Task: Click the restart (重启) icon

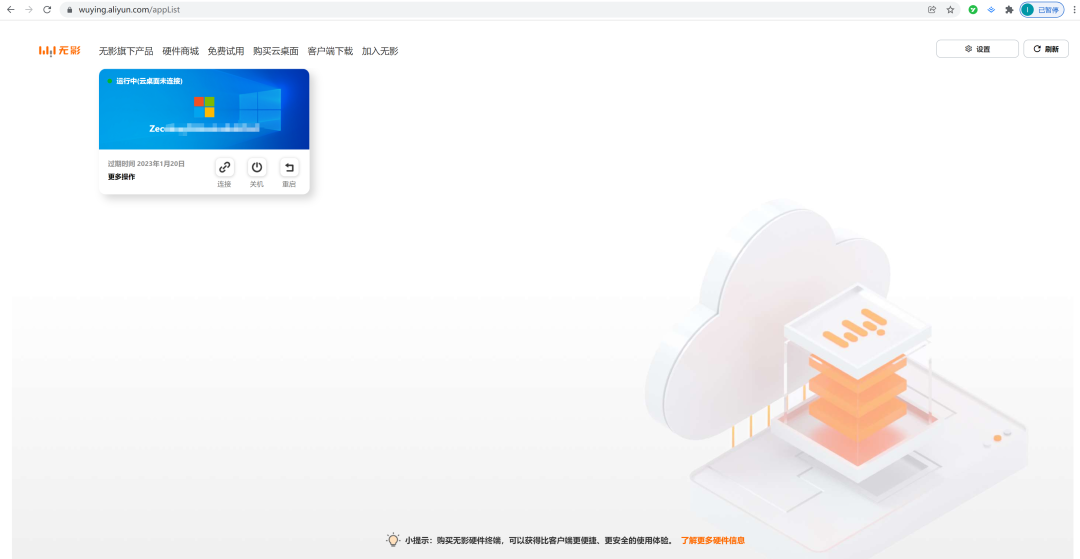Action: pos(289,167)
